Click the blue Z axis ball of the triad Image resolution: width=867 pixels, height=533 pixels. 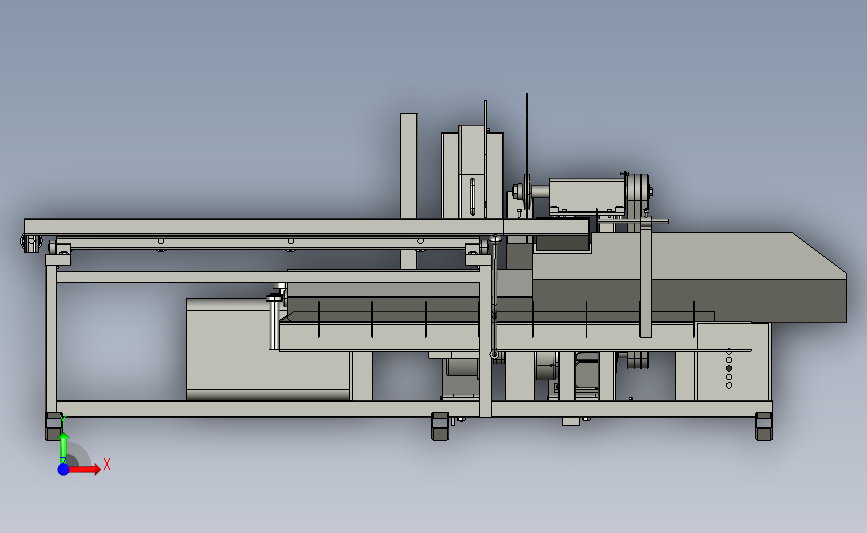(63, 469)
